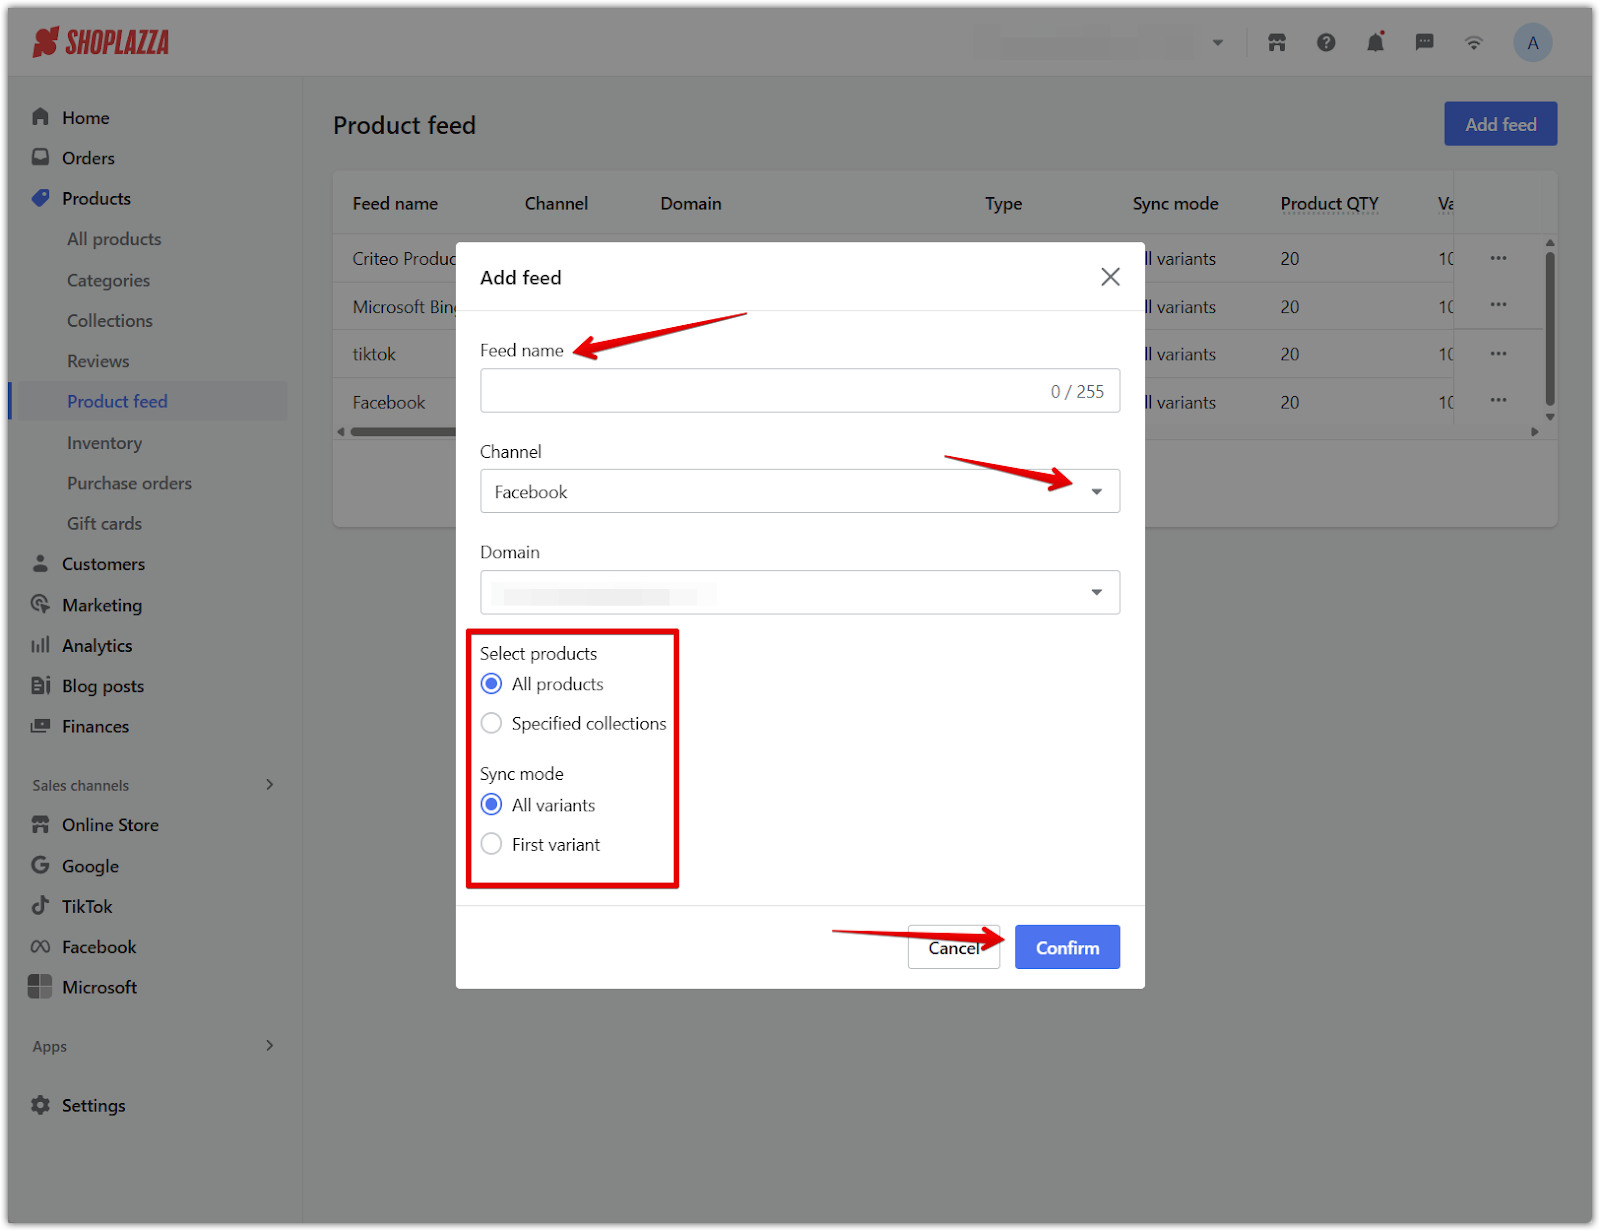The image size is (1600, 1231).
Task: Open more options for Facebook feed row
Action: coord(1498,400)
